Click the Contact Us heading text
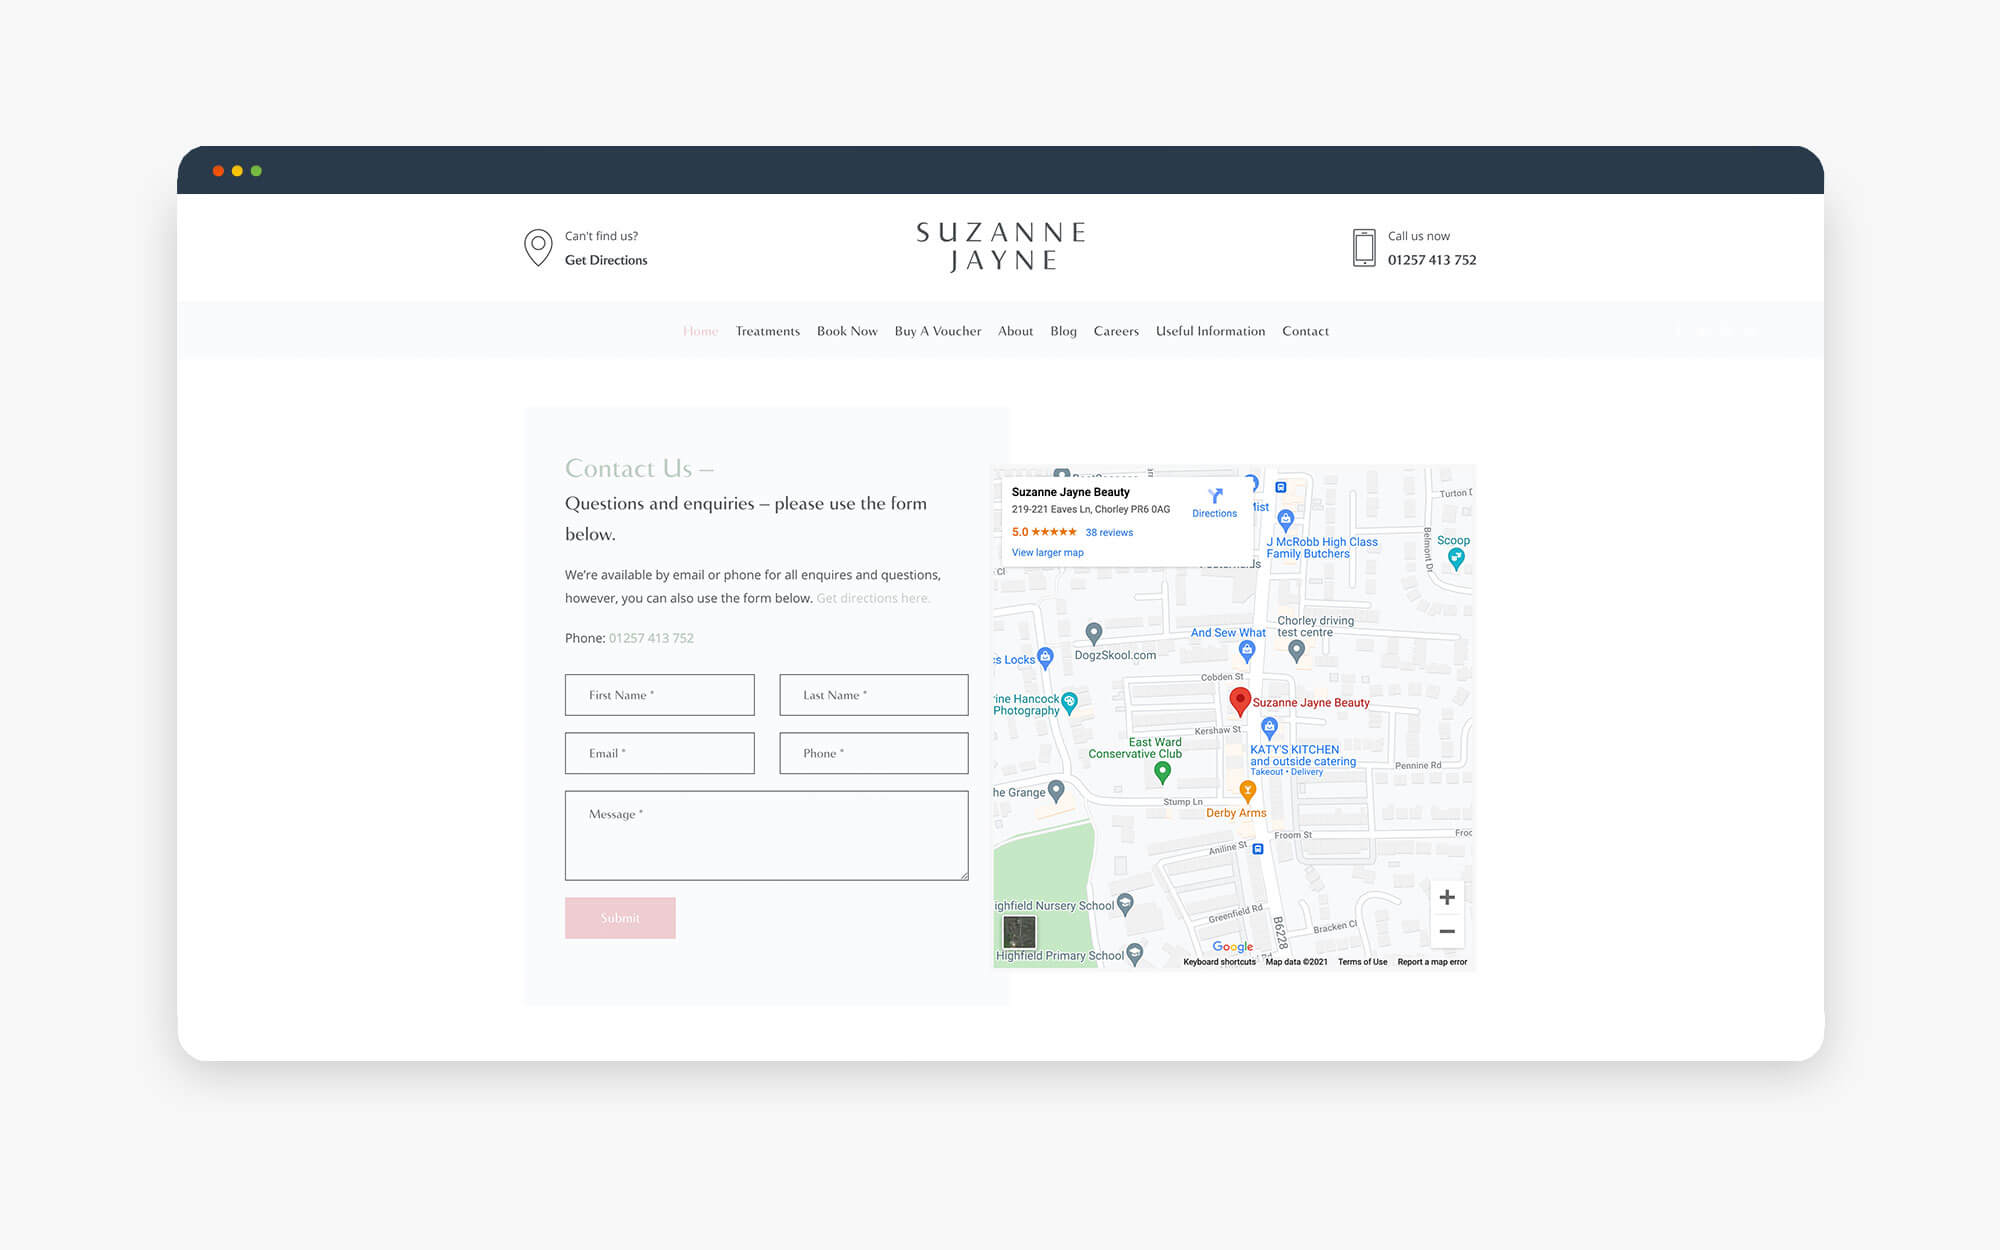This screenshot has width=2000, height=1250. [639, 468]
